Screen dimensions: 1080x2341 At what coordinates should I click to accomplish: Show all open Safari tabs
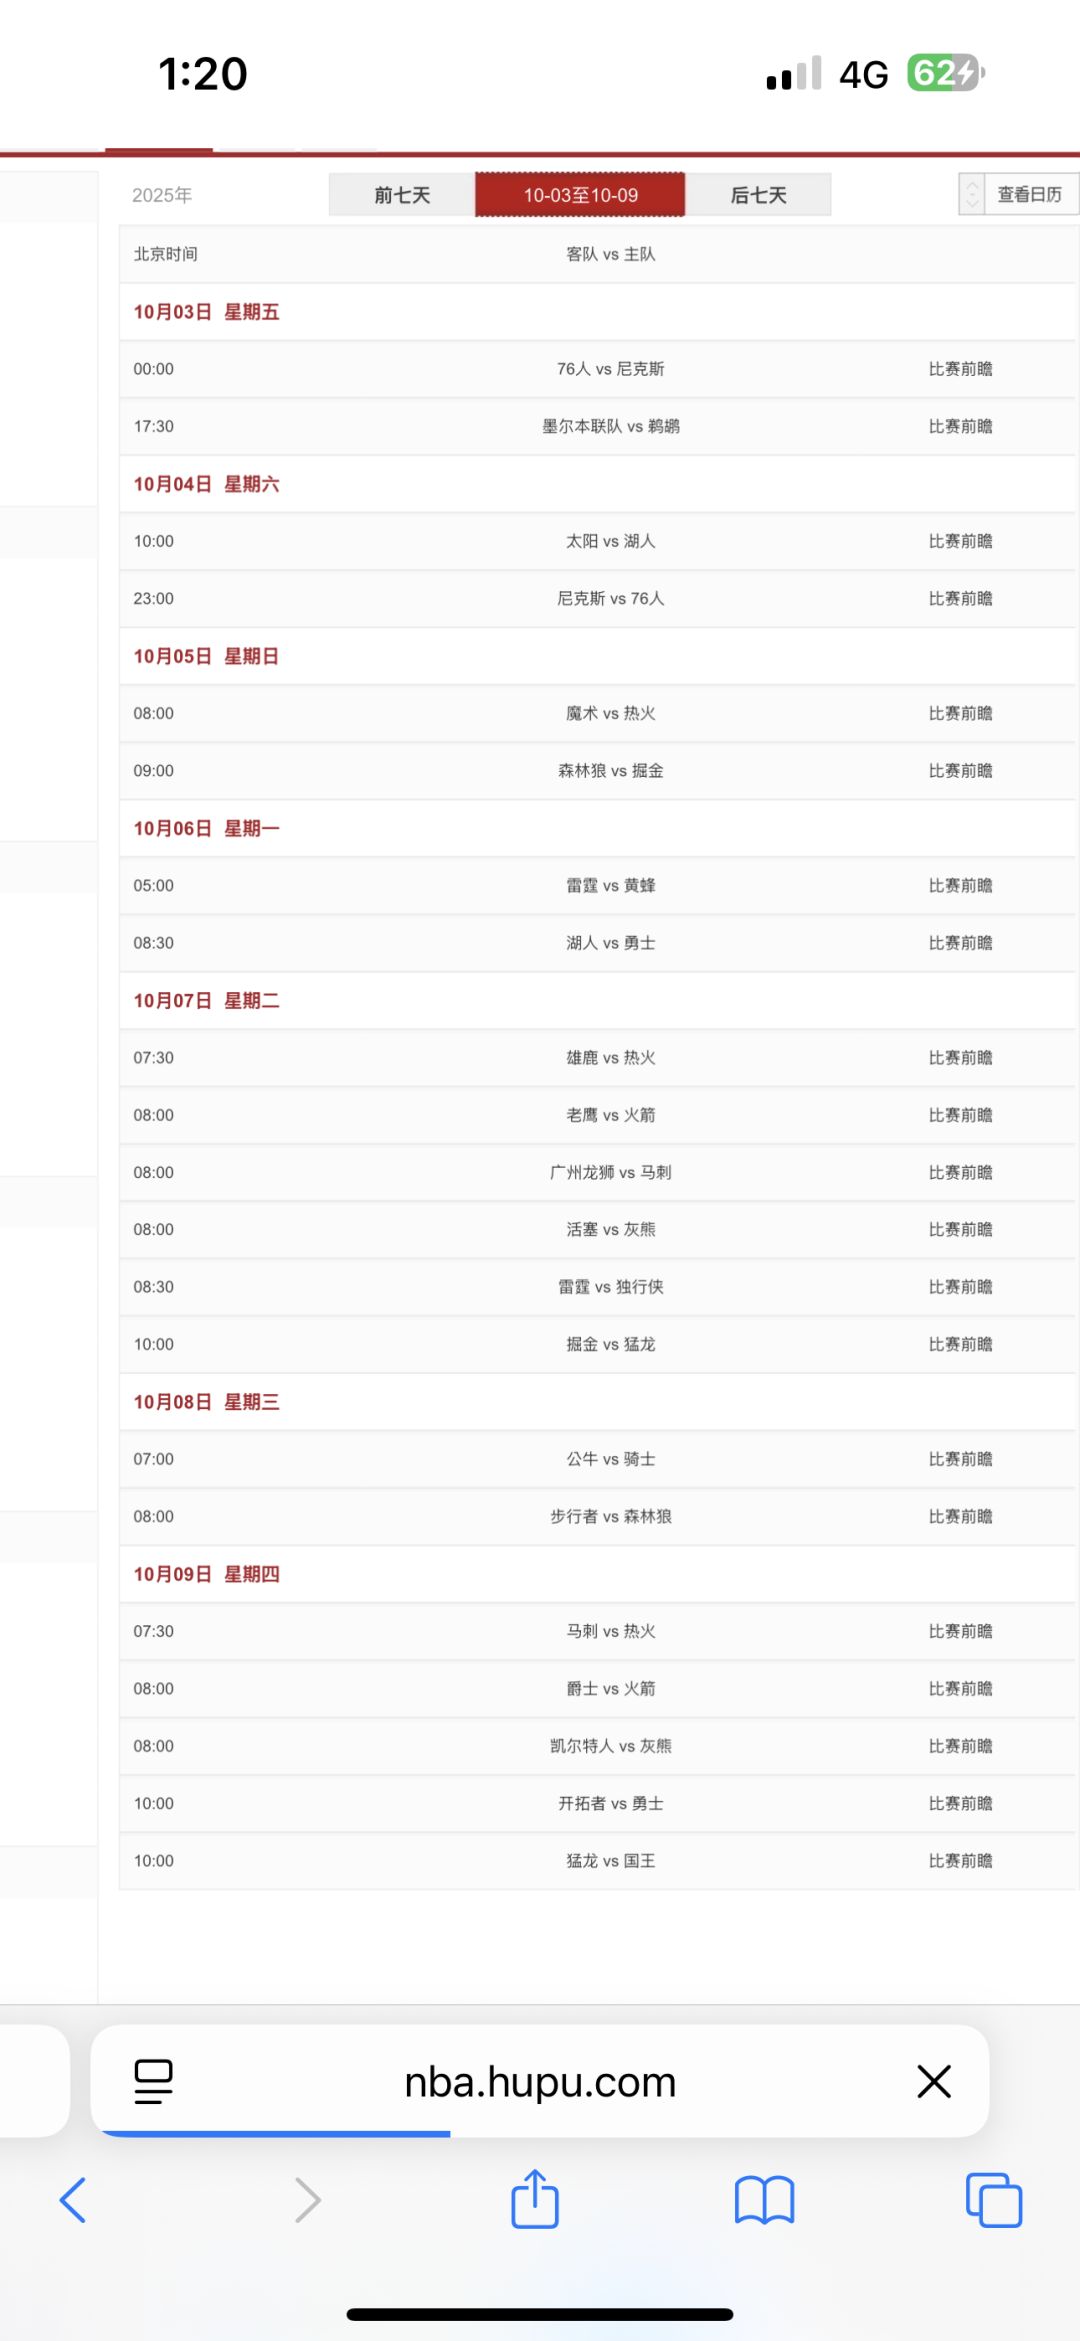tap(994, 2200)
